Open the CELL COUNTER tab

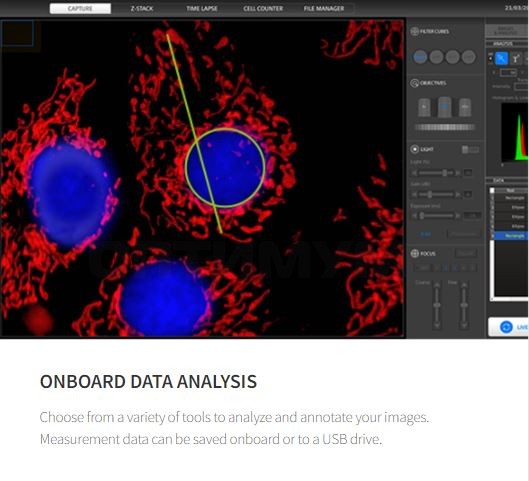263,8
